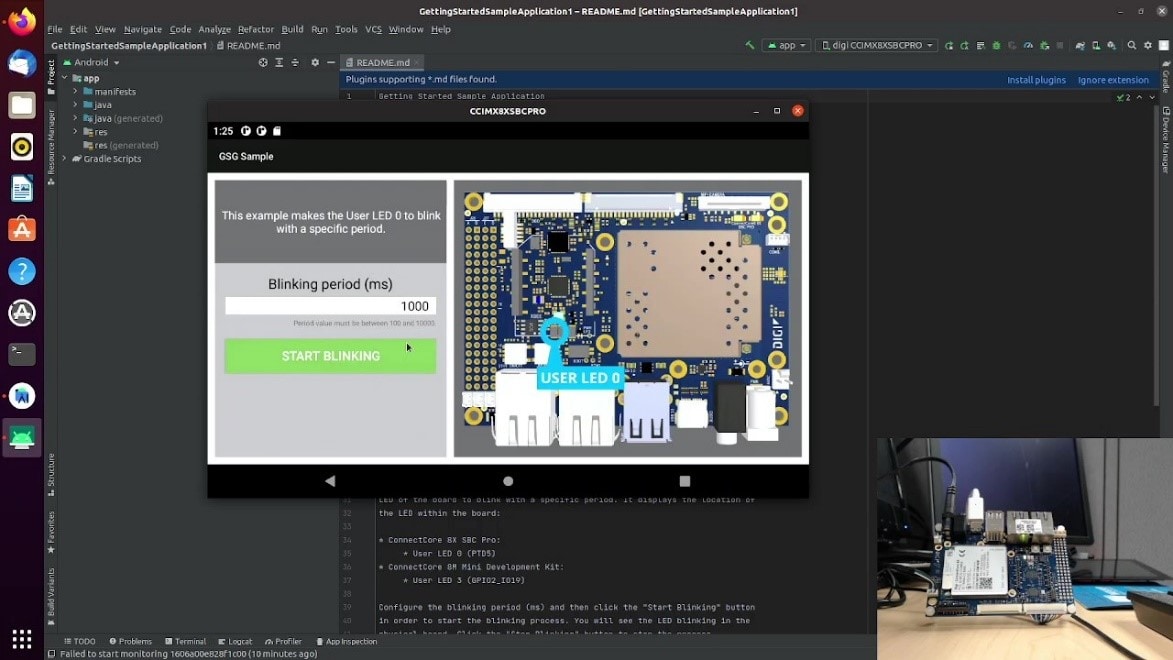Image resolution: width=1173 pixels, height=660 pixels.
Task: Launch the Profiler from the toolbar
Action: point(1029,45)
